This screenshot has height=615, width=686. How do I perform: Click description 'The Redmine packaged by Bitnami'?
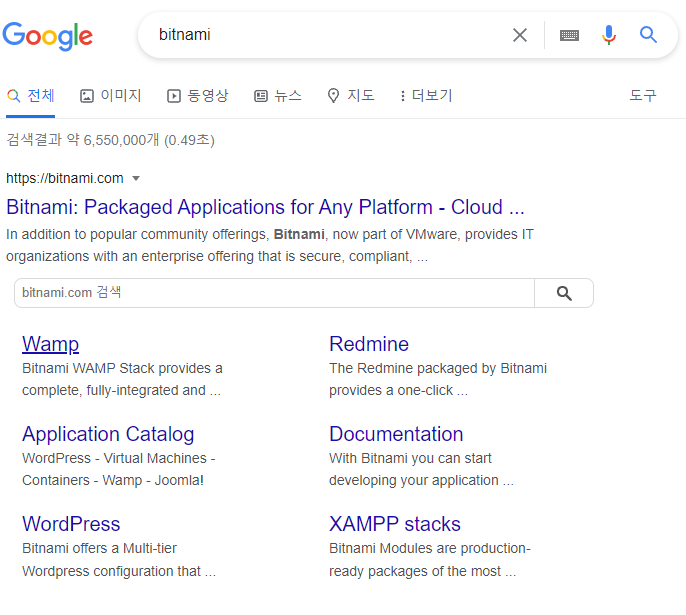click(438, 368)
